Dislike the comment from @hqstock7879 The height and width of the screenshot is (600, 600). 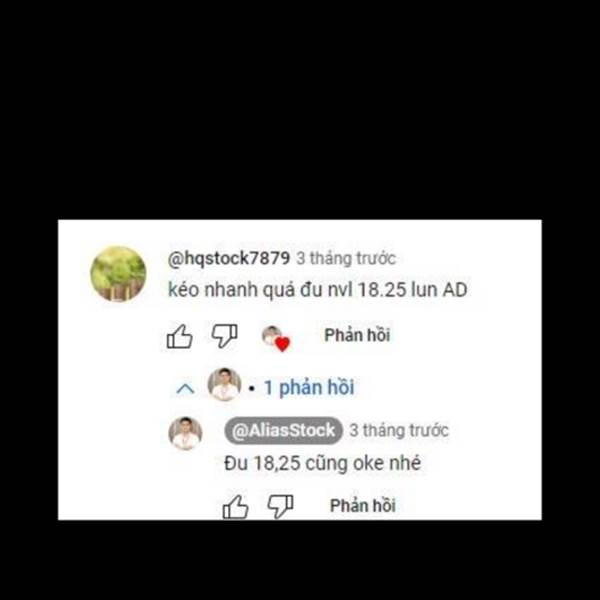(x=225, y=336)
